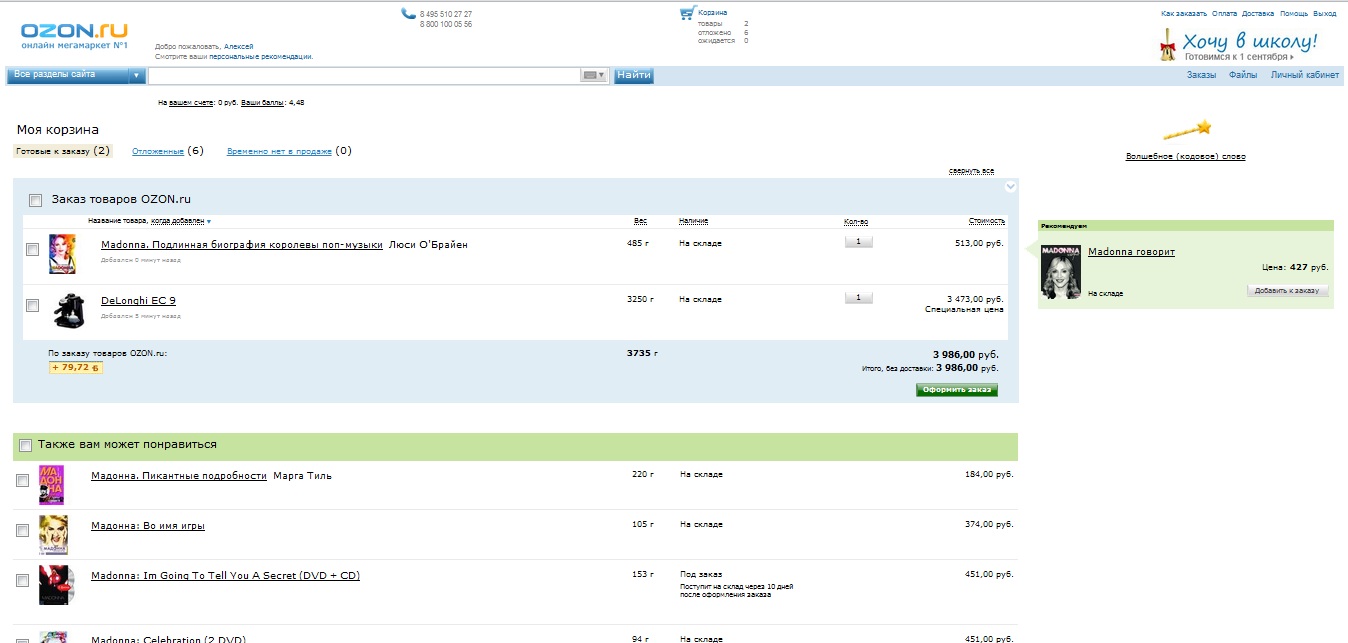The image size is (1348, 643).
Task: Click the Madonna biography book cover image
Action: tap(62, 254)
